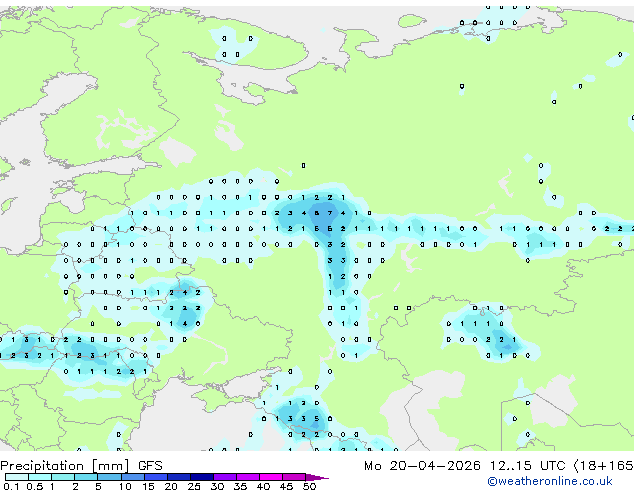Click the '0.5' legend scale number

(x=35, y=486)
